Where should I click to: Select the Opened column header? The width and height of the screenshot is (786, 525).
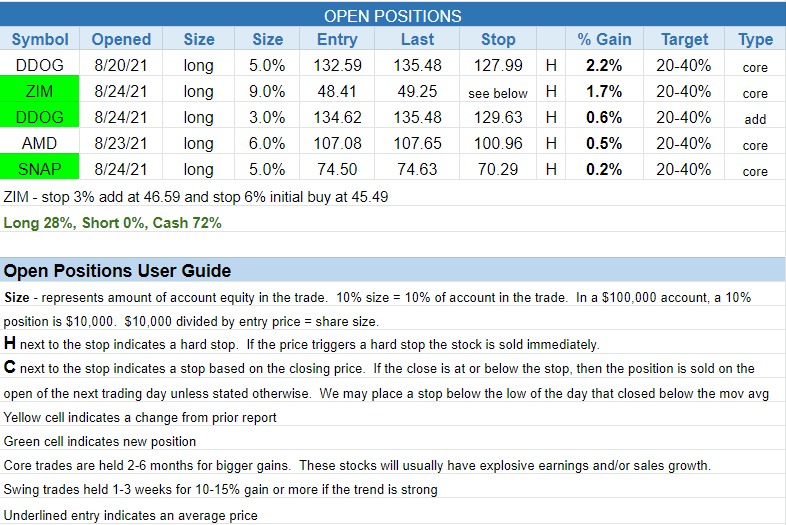[121, 39]
